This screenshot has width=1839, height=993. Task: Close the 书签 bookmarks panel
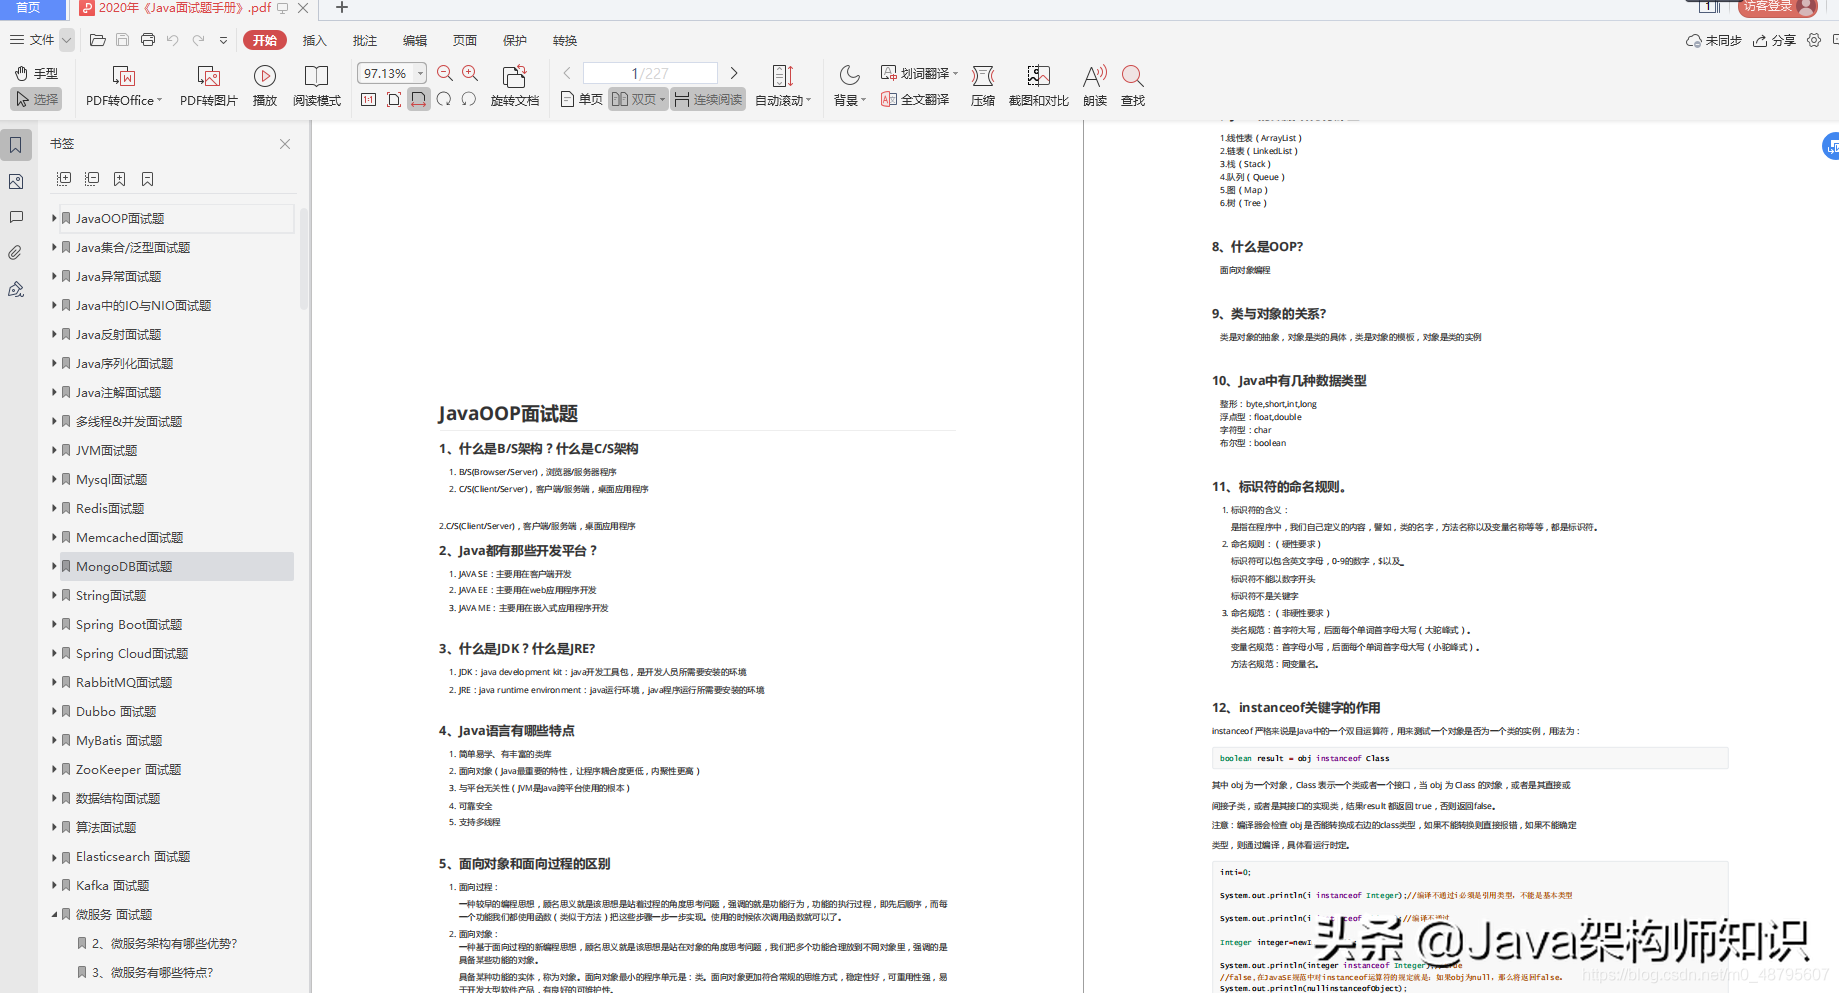(x=285, y=144)
